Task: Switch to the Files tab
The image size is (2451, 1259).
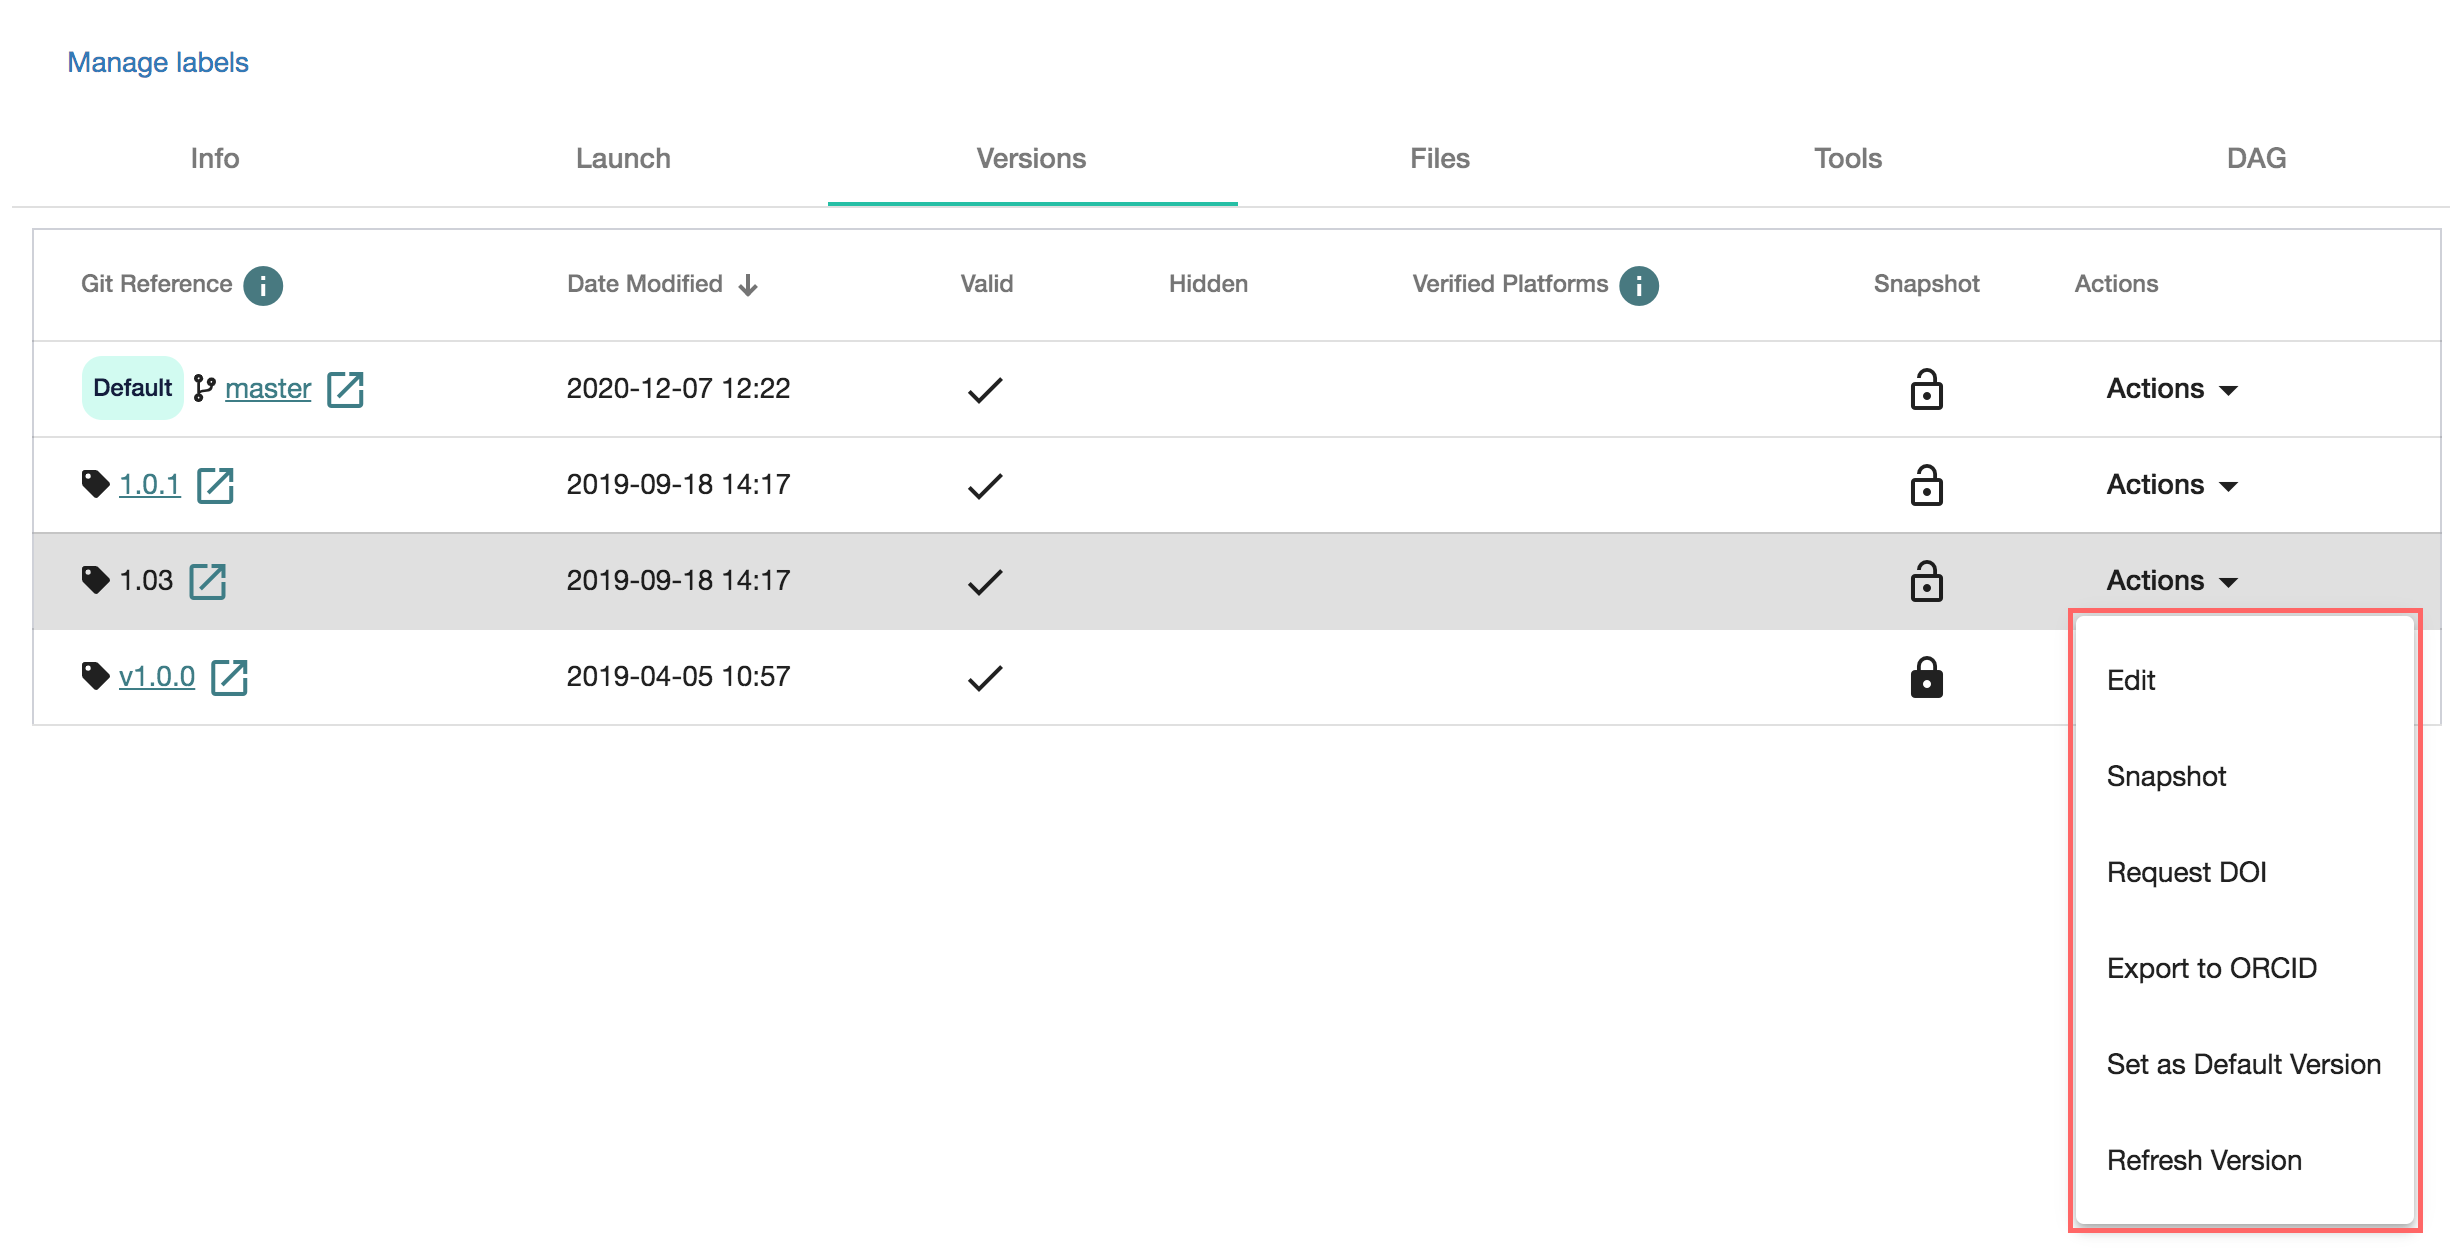Action: (1439, 158)
